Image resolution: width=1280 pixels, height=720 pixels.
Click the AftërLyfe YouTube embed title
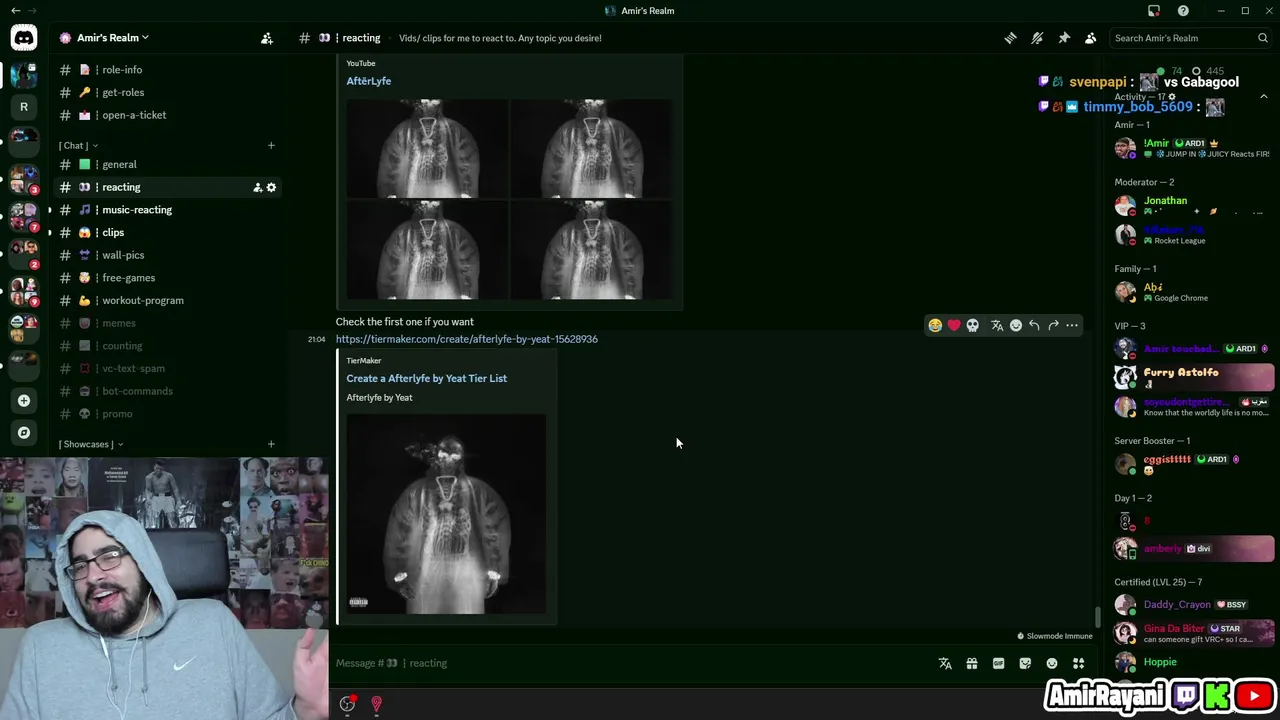[x=369, y=81]
